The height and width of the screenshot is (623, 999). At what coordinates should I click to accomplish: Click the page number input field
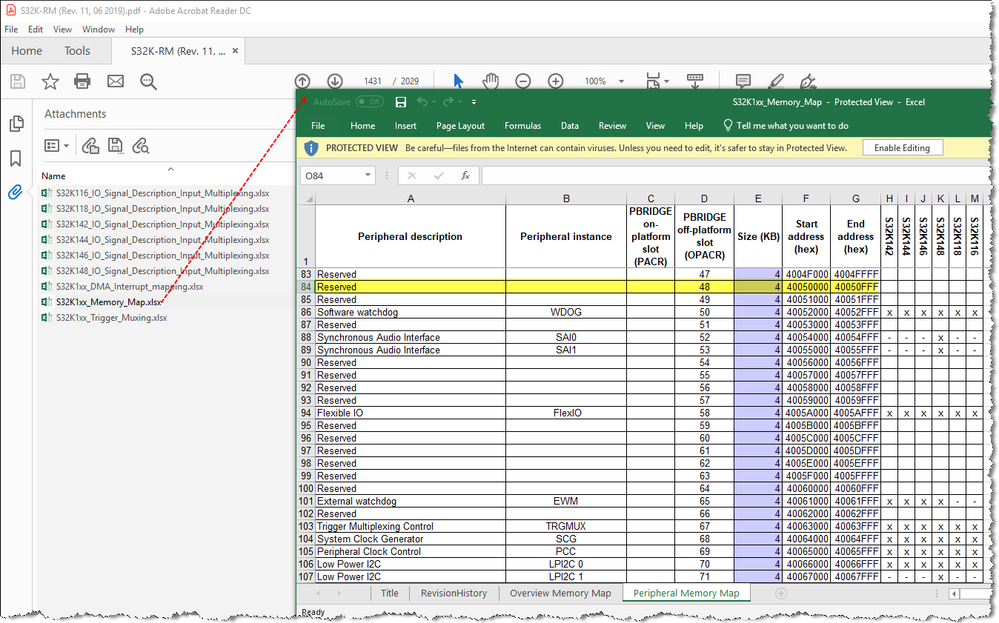tap(373, 81)
